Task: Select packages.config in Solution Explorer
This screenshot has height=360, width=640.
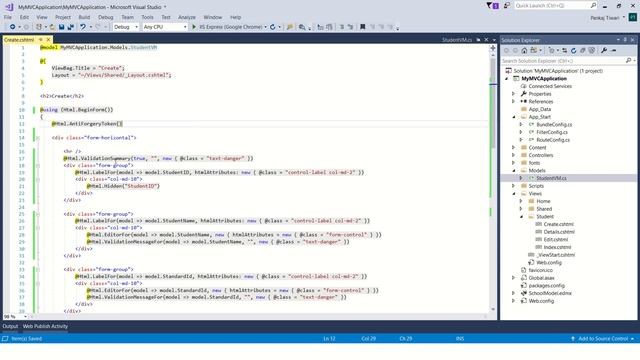Action: (x=546, y=286)
